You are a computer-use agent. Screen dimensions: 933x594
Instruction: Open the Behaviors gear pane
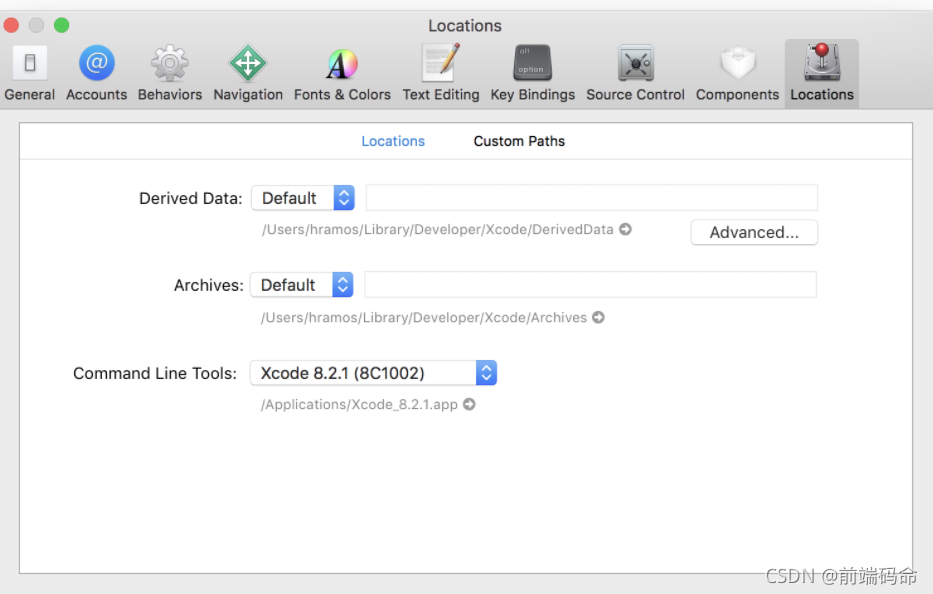click(170, 73)
